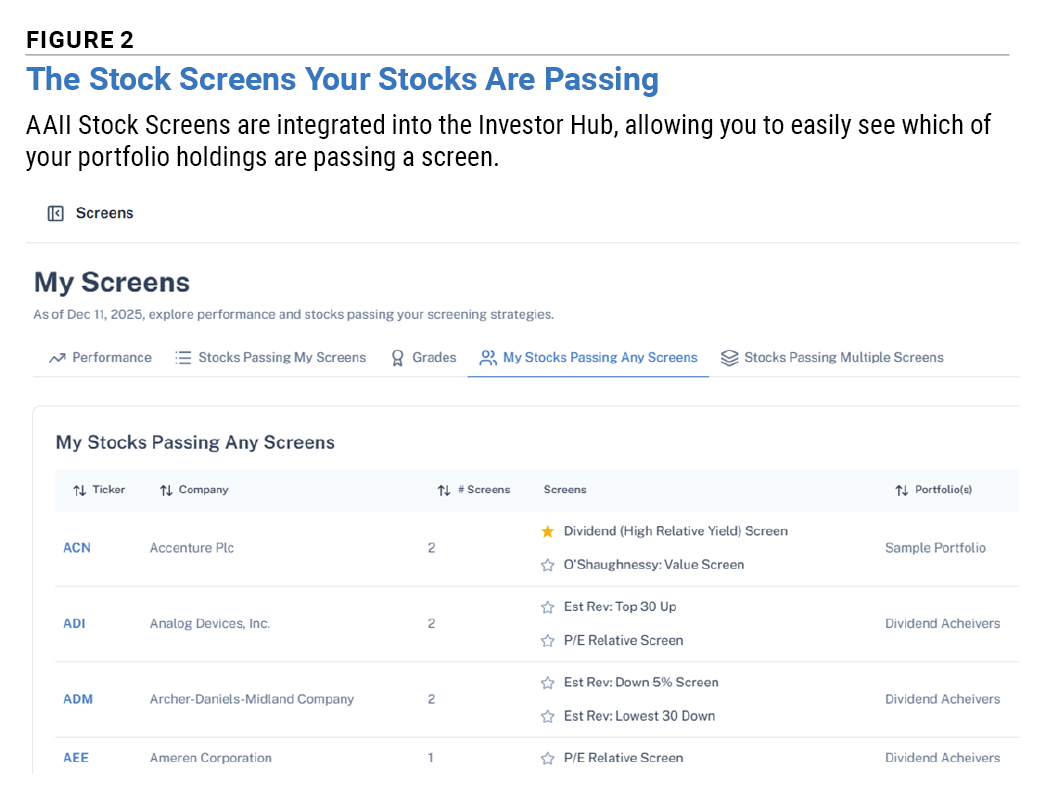This screenshot has height=792, width=1042.
Task: Click Est Rev: Down 5% Screen text
Action: click(x=641, y=682)
